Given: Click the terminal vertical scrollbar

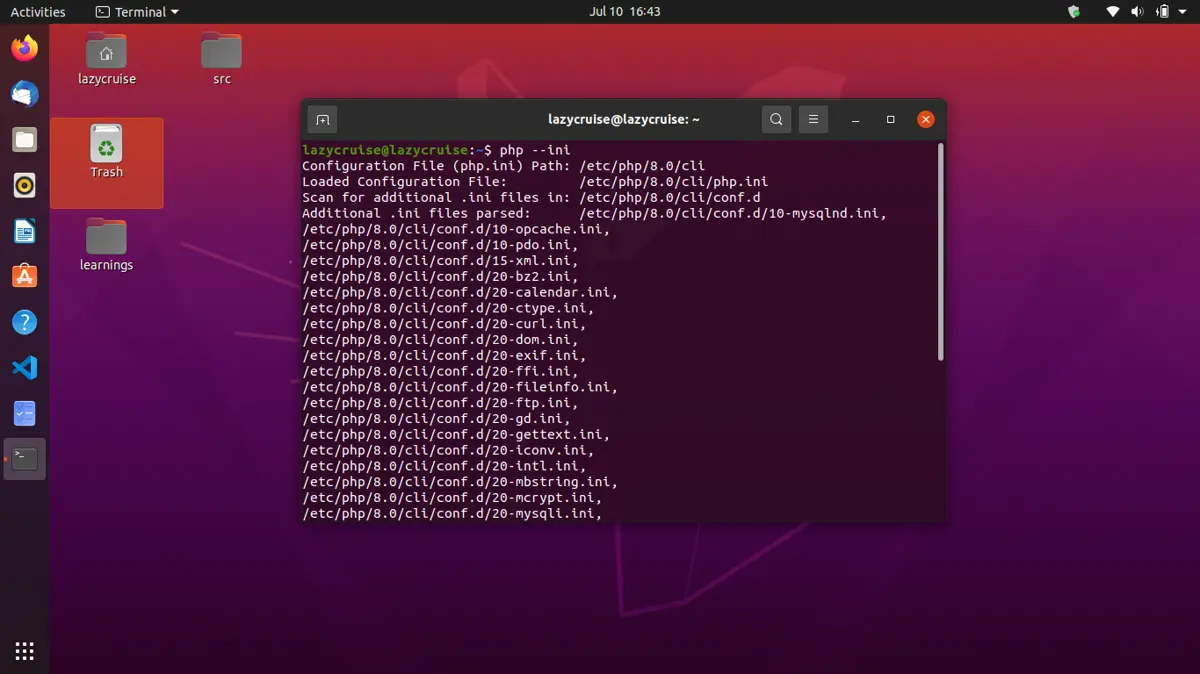Looking at the screenshot, I should click(x=940, y=252).
